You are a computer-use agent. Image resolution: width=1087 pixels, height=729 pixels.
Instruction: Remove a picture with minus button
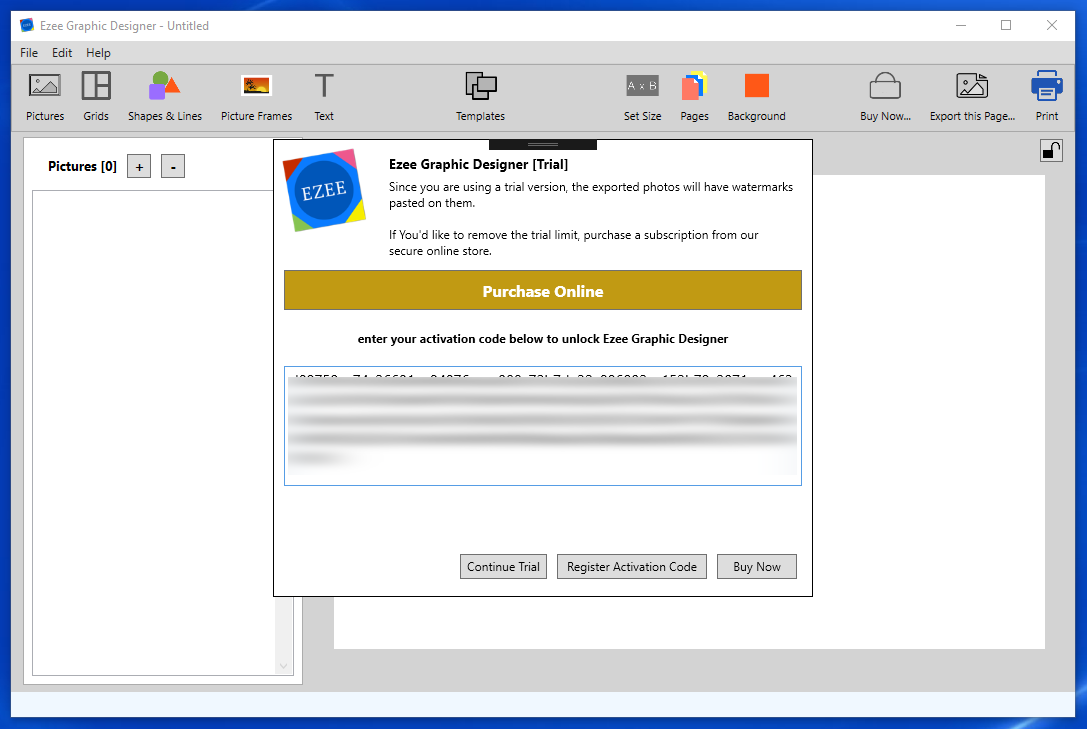tap(173, 166)
